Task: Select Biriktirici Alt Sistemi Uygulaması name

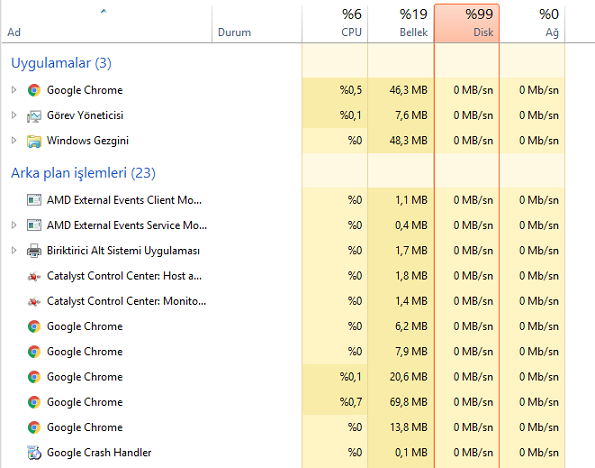Action: [123, 251]
